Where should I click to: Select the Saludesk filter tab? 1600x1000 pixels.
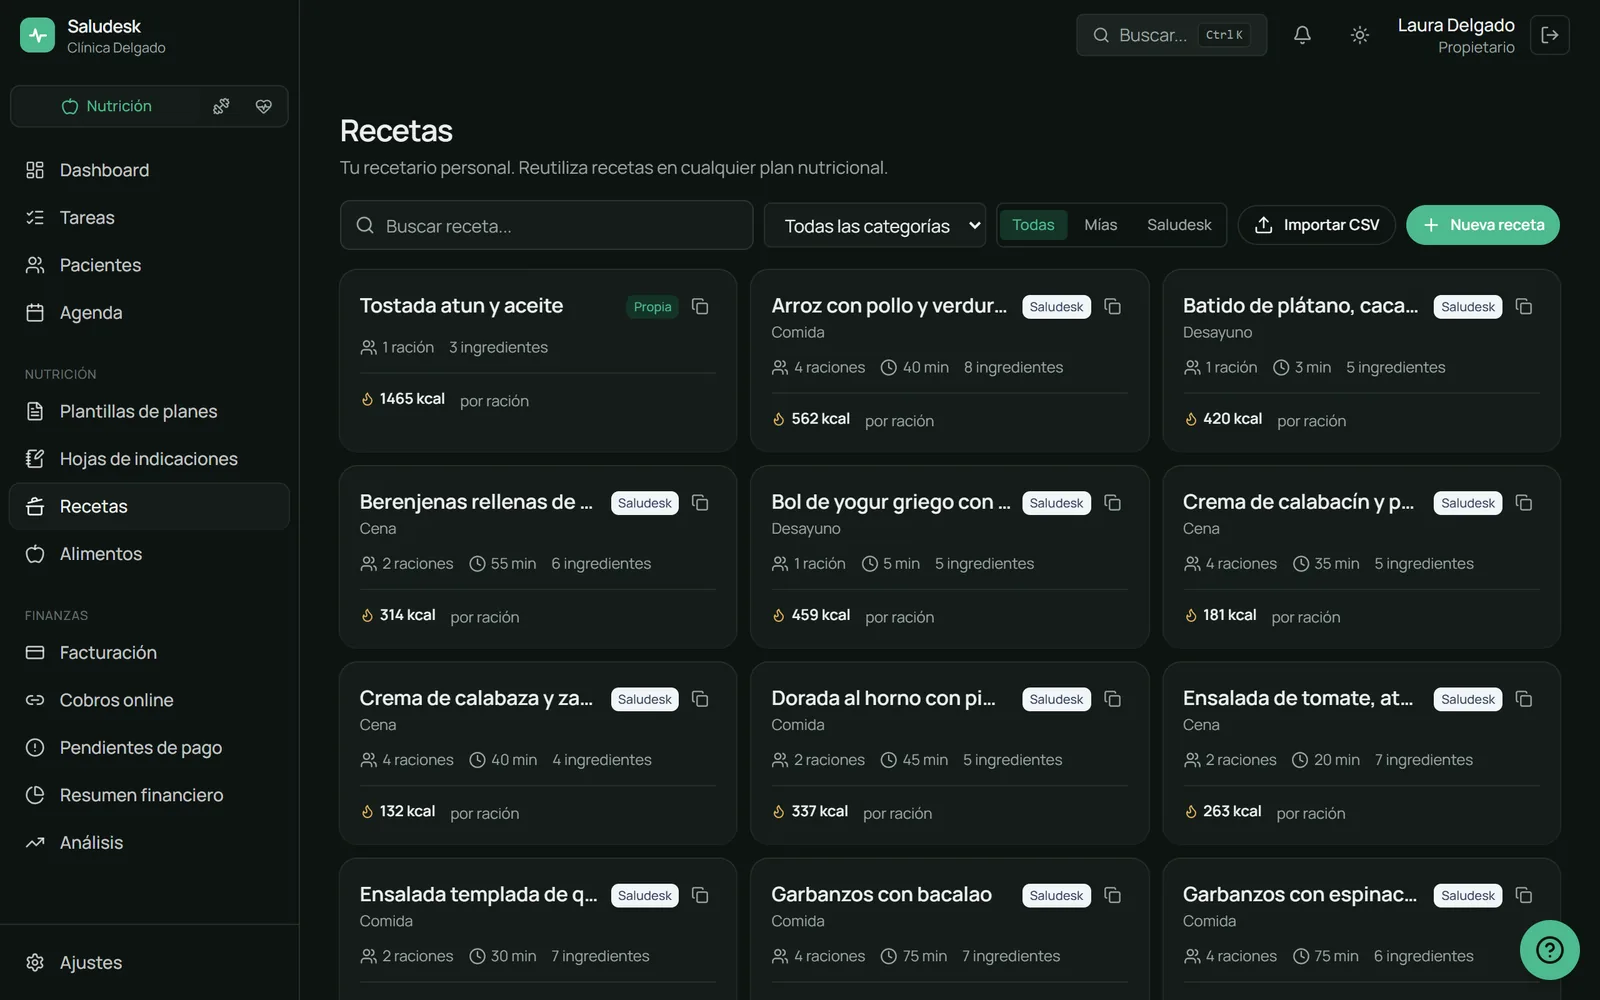(1179, 225)
